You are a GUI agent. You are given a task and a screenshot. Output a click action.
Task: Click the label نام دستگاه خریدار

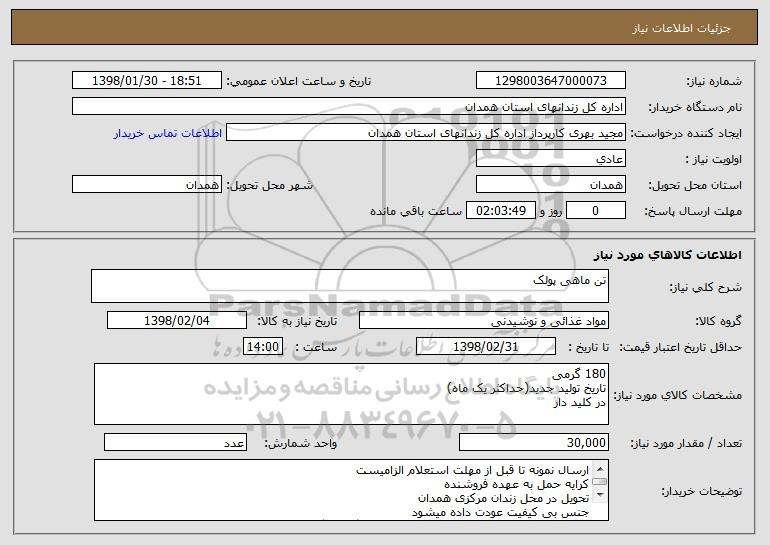coord(695,107)
